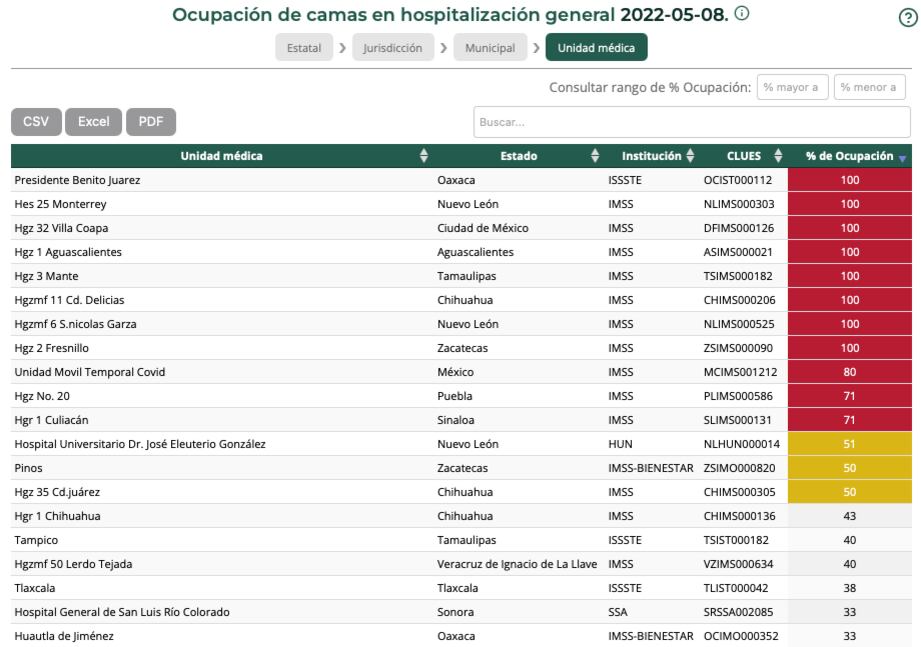Sort table by Estado column arrows

click(596, 156)
